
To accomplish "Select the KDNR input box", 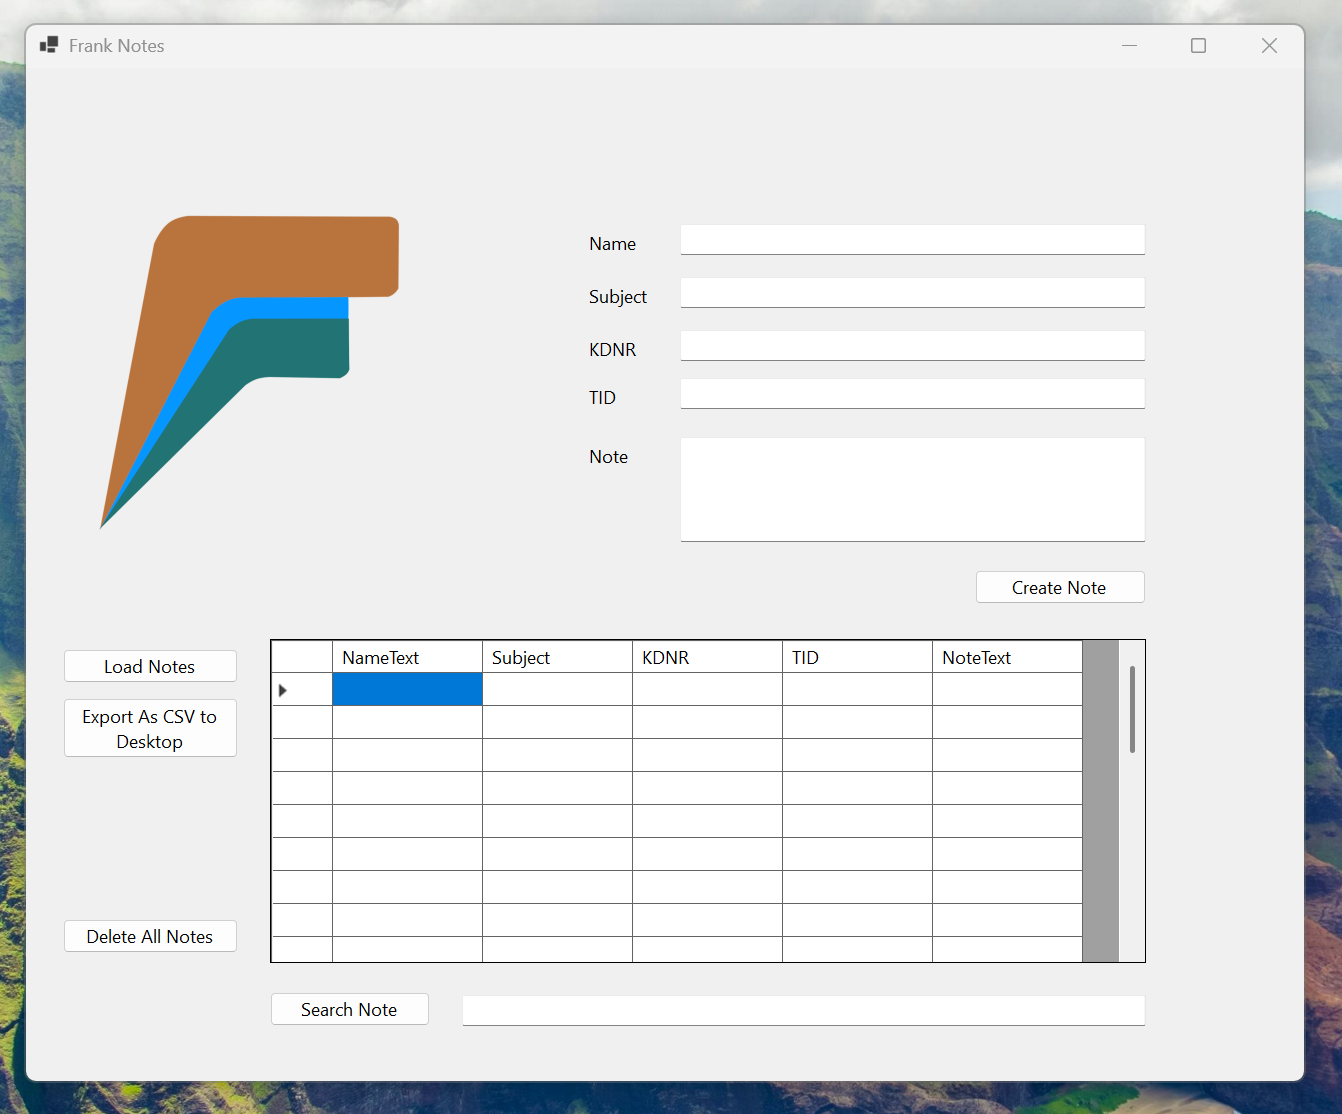I will pyautogui.click(x=912, y=346).
